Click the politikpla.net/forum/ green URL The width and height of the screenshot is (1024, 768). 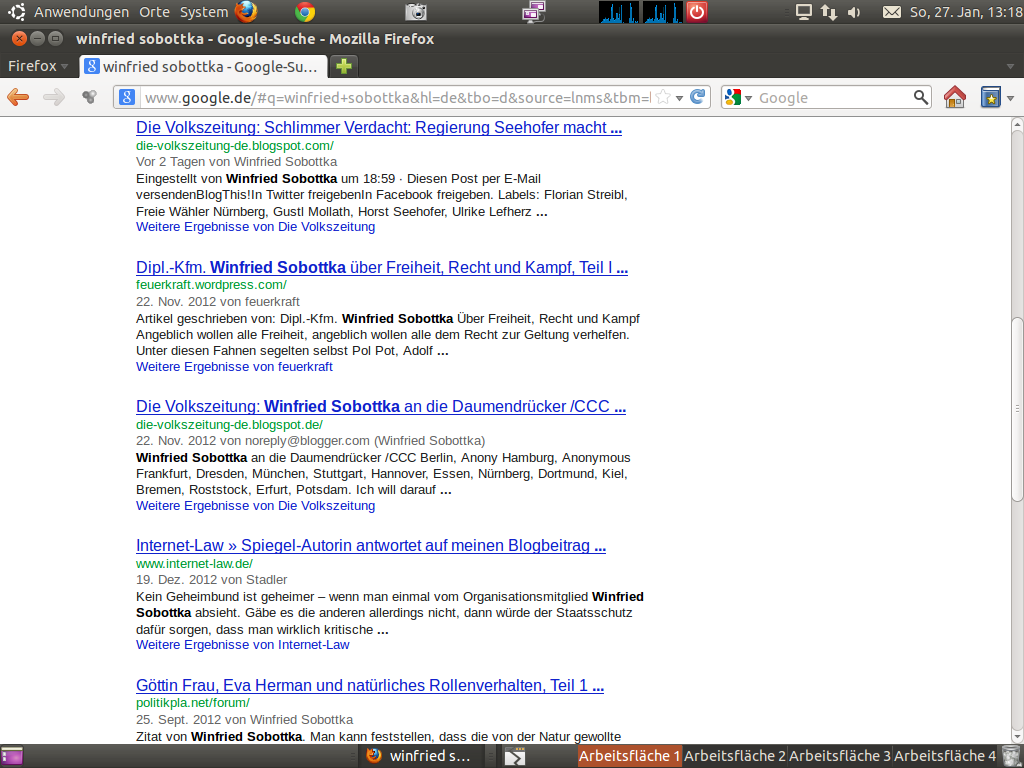[193, 703]
